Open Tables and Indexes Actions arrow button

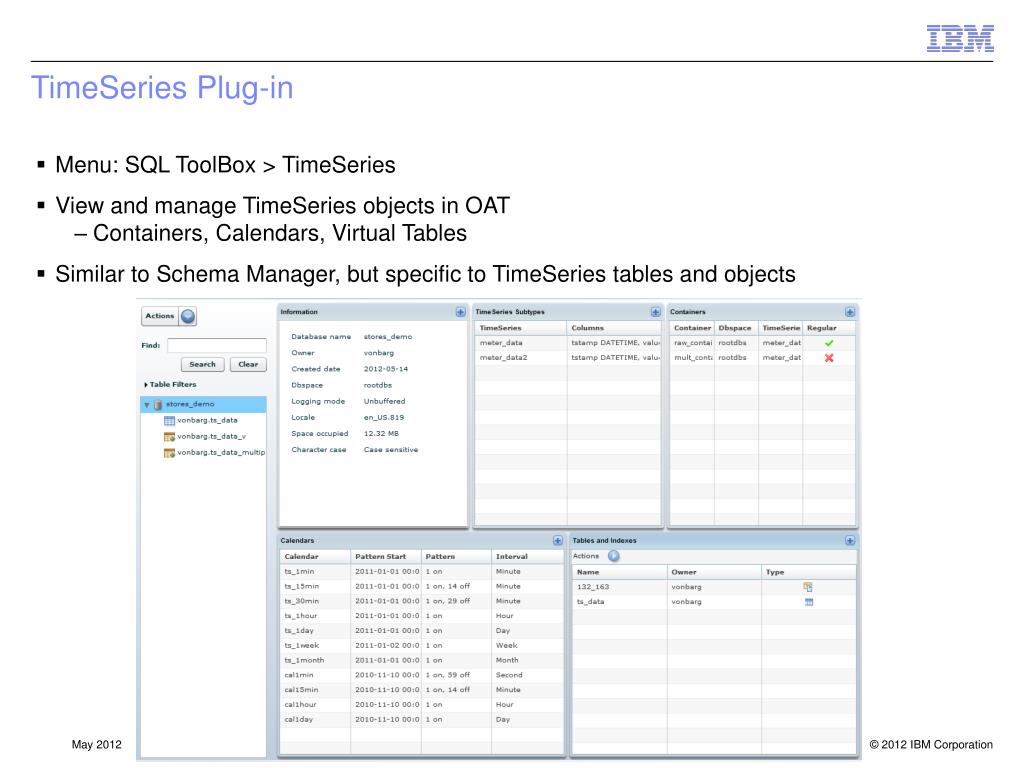614,556
